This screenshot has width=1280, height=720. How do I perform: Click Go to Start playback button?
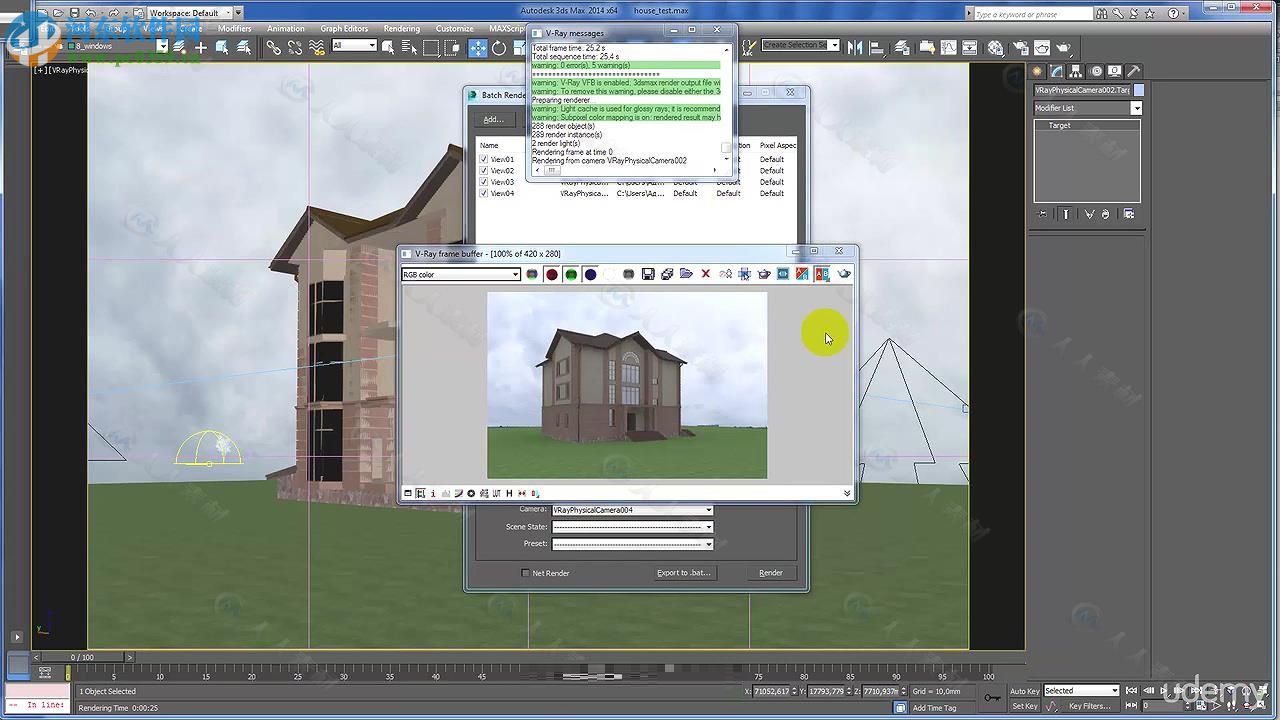click(x=1131, y=690)
